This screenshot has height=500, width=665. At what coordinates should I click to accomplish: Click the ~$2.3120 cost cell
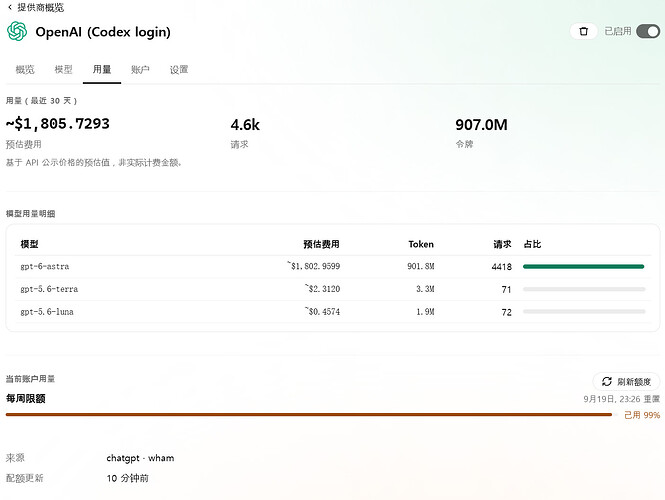click(x=322, y=289)
